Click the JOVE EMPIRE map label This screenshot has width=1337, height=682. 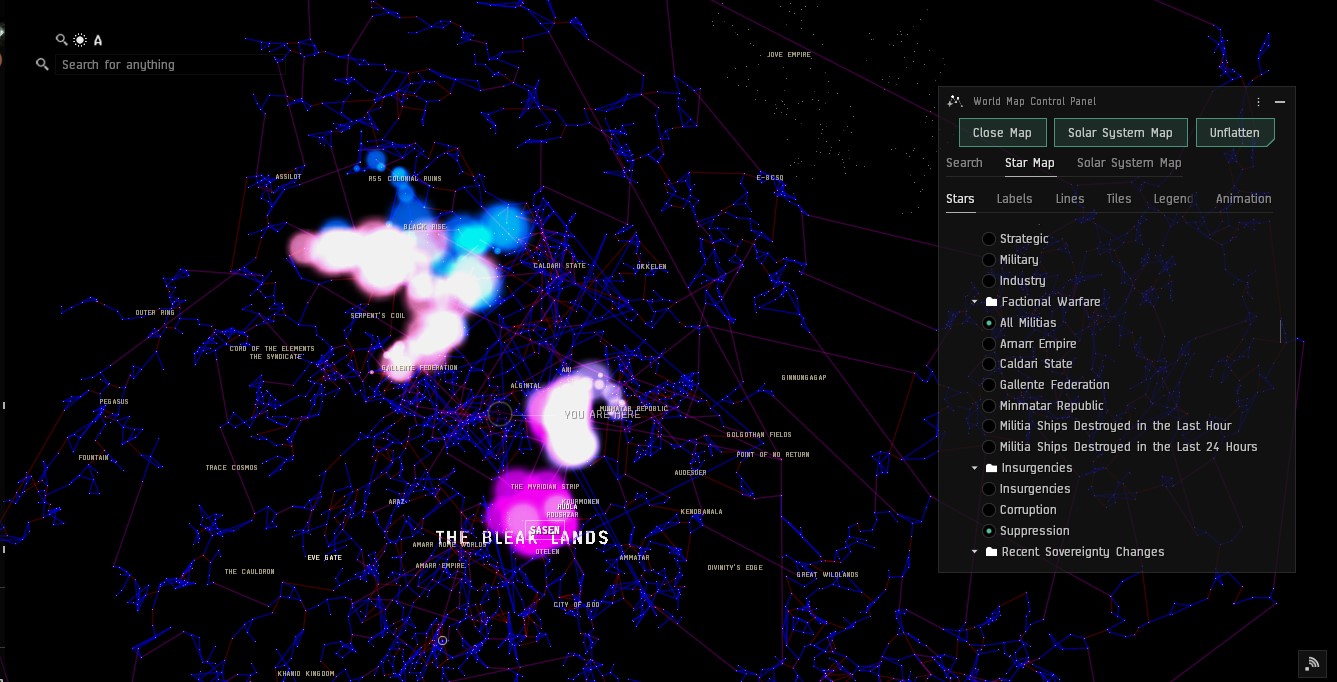click(x=789, y=55)
